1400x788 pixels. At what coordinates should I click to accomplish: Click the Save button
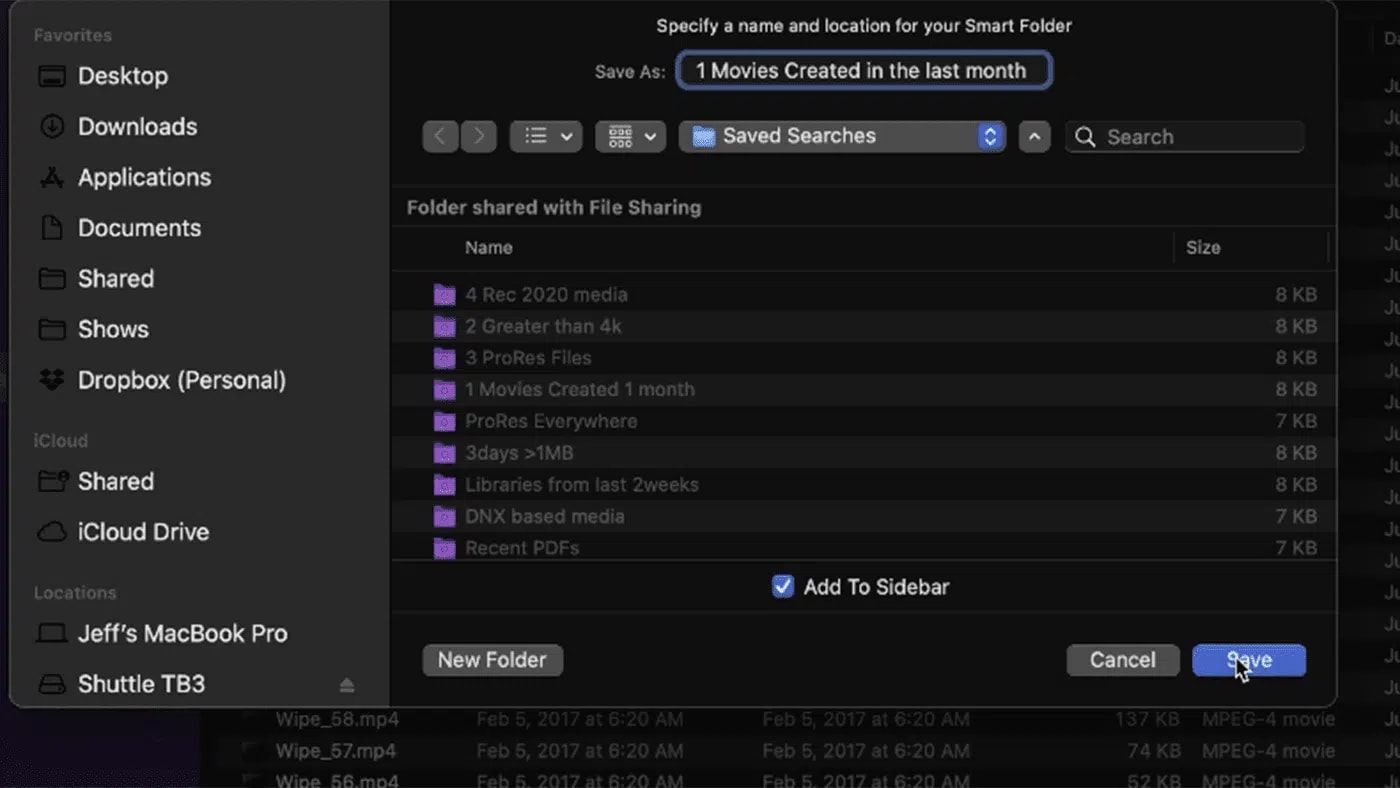(1248, 660)
